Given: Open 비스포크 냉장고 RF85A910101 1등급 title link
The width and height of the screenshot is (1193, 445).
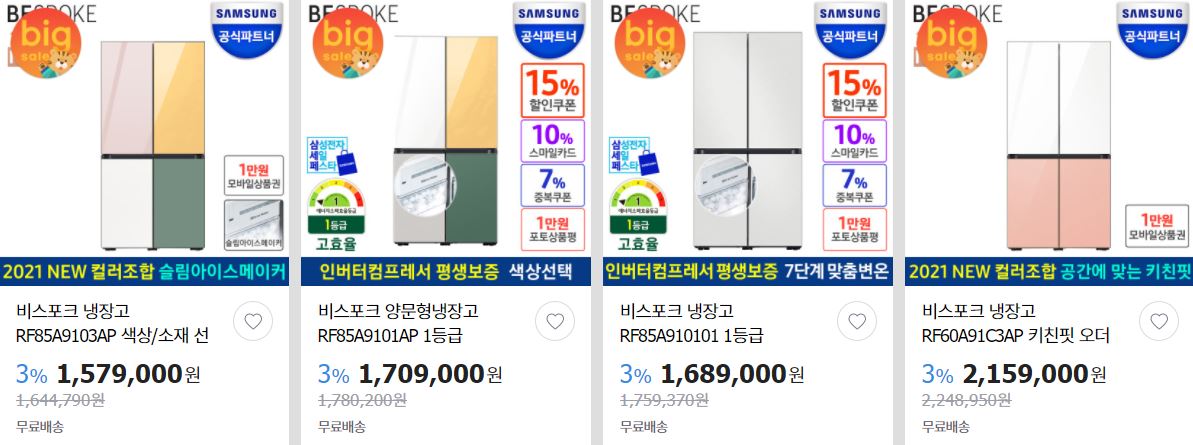Looking at the screenshot, I should coord(692,323).
